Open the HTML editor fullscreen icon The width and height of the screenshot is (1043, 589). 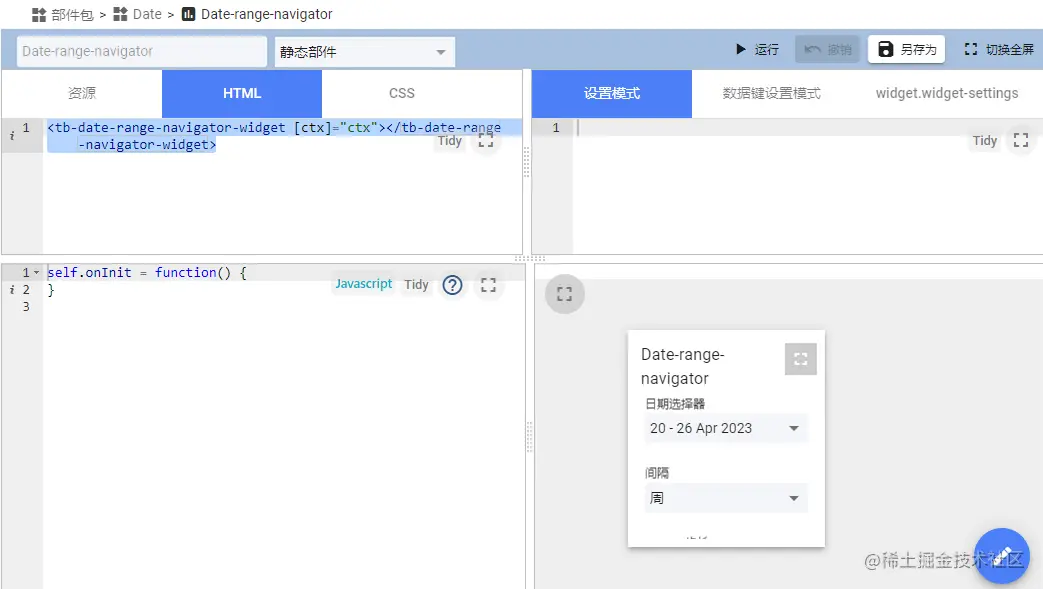(488, 141)
